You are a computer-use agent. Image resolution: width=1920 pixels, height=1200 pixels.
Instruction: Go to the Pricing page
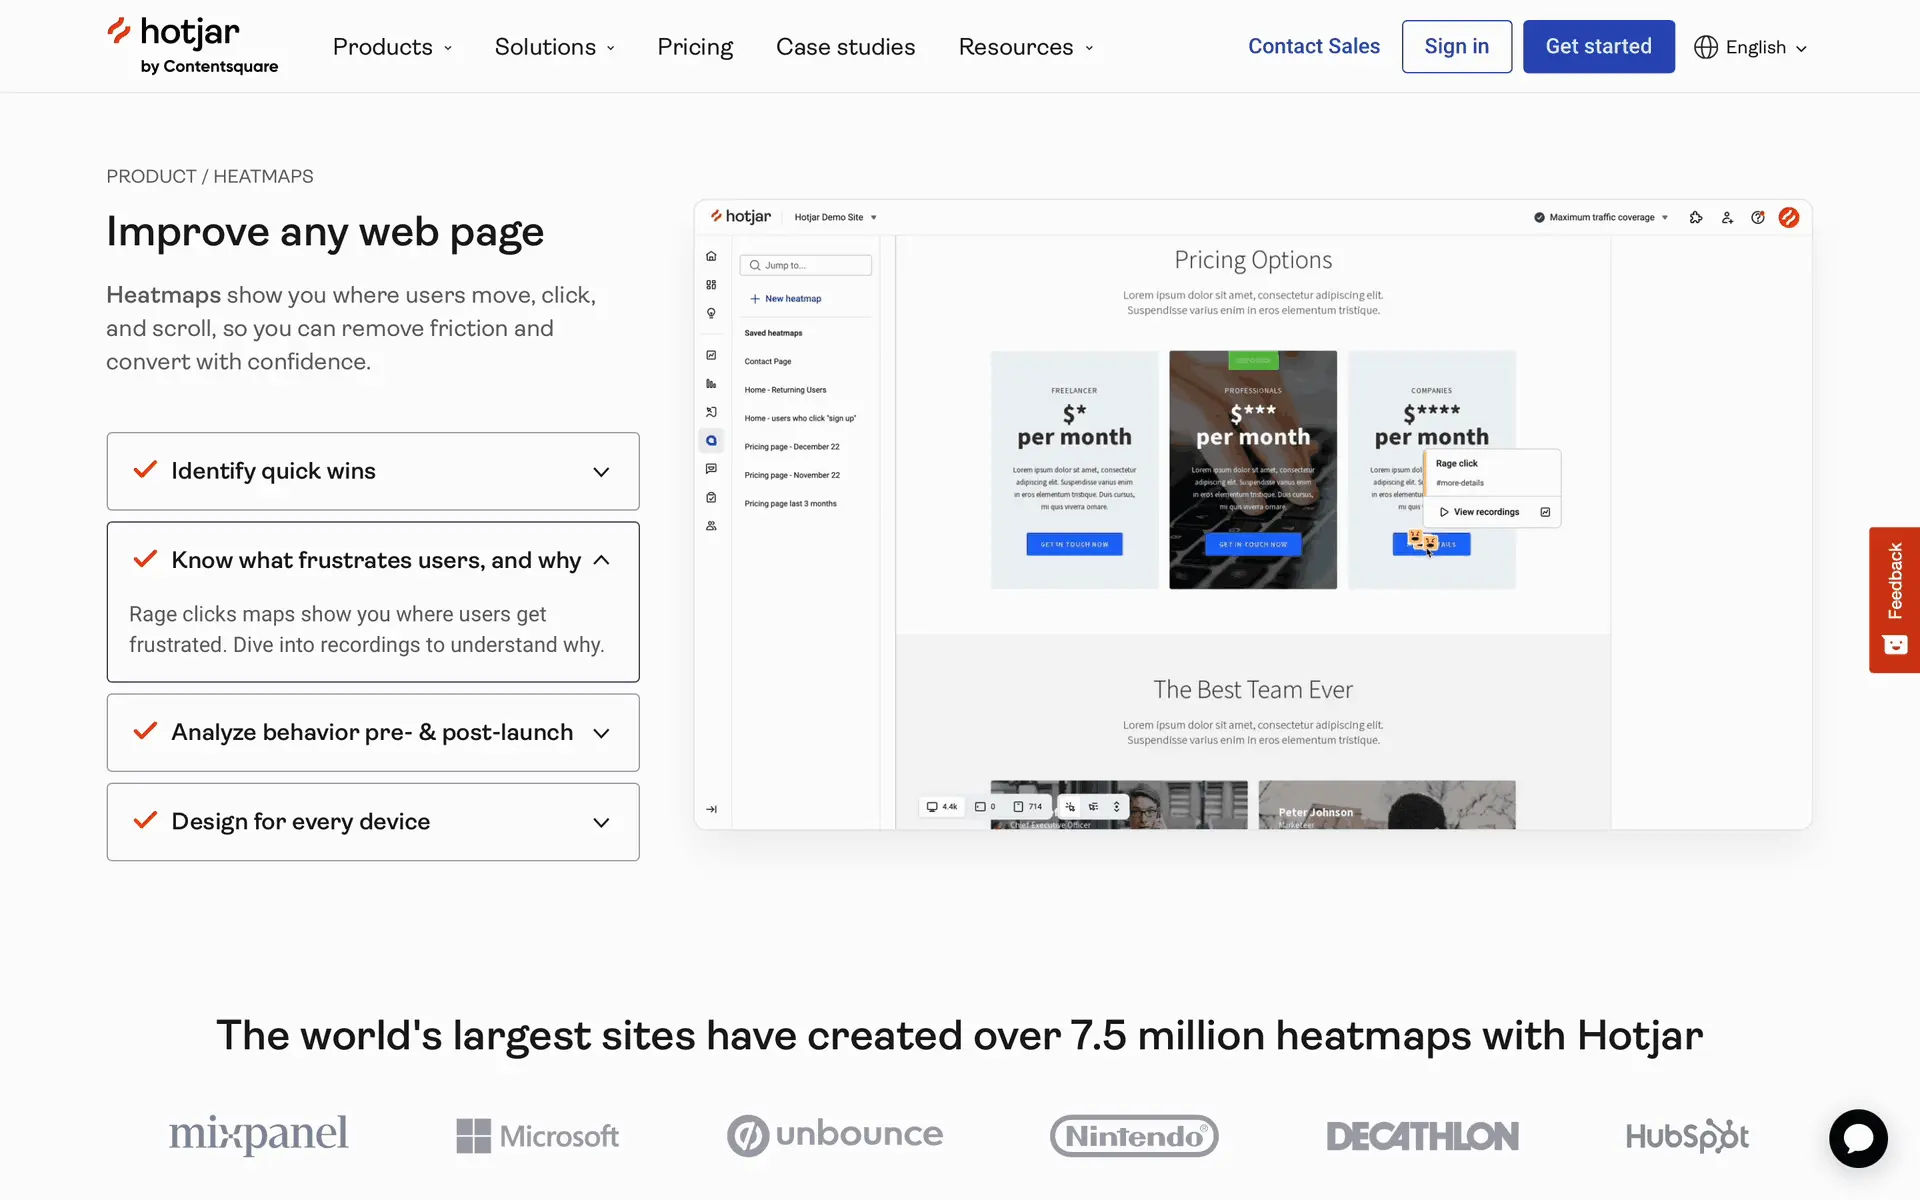[x=695, y=47]
